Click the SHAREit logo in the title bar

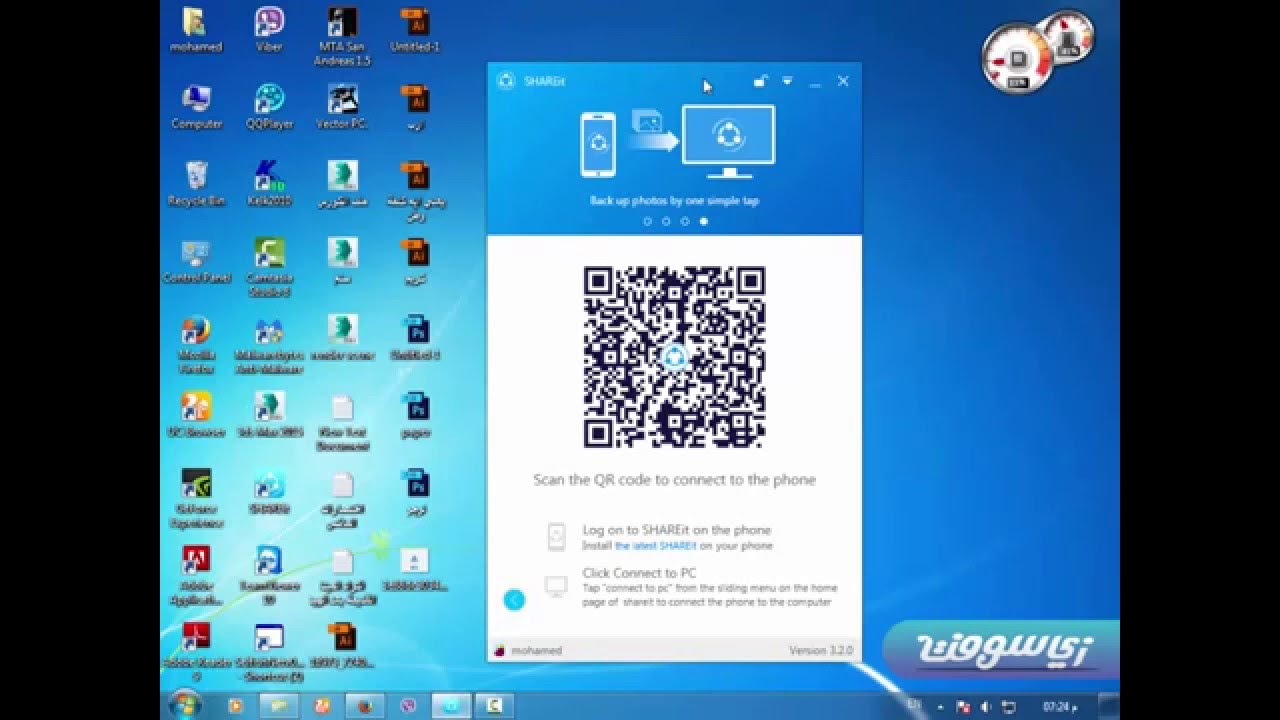click(x=506, y=81)
